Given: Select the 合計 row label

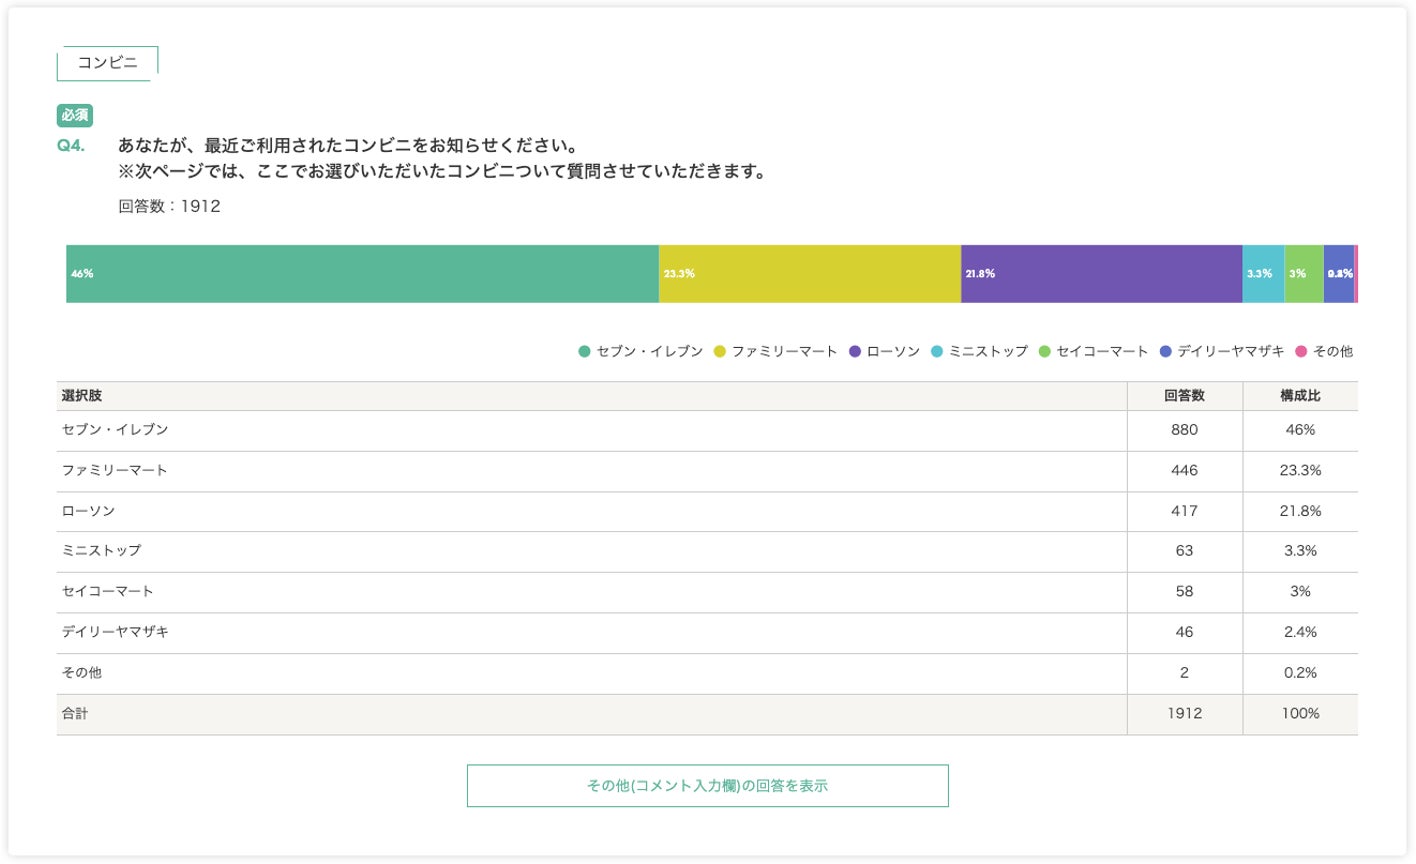Looking at the screenshot, I should (x=75, y=714).
